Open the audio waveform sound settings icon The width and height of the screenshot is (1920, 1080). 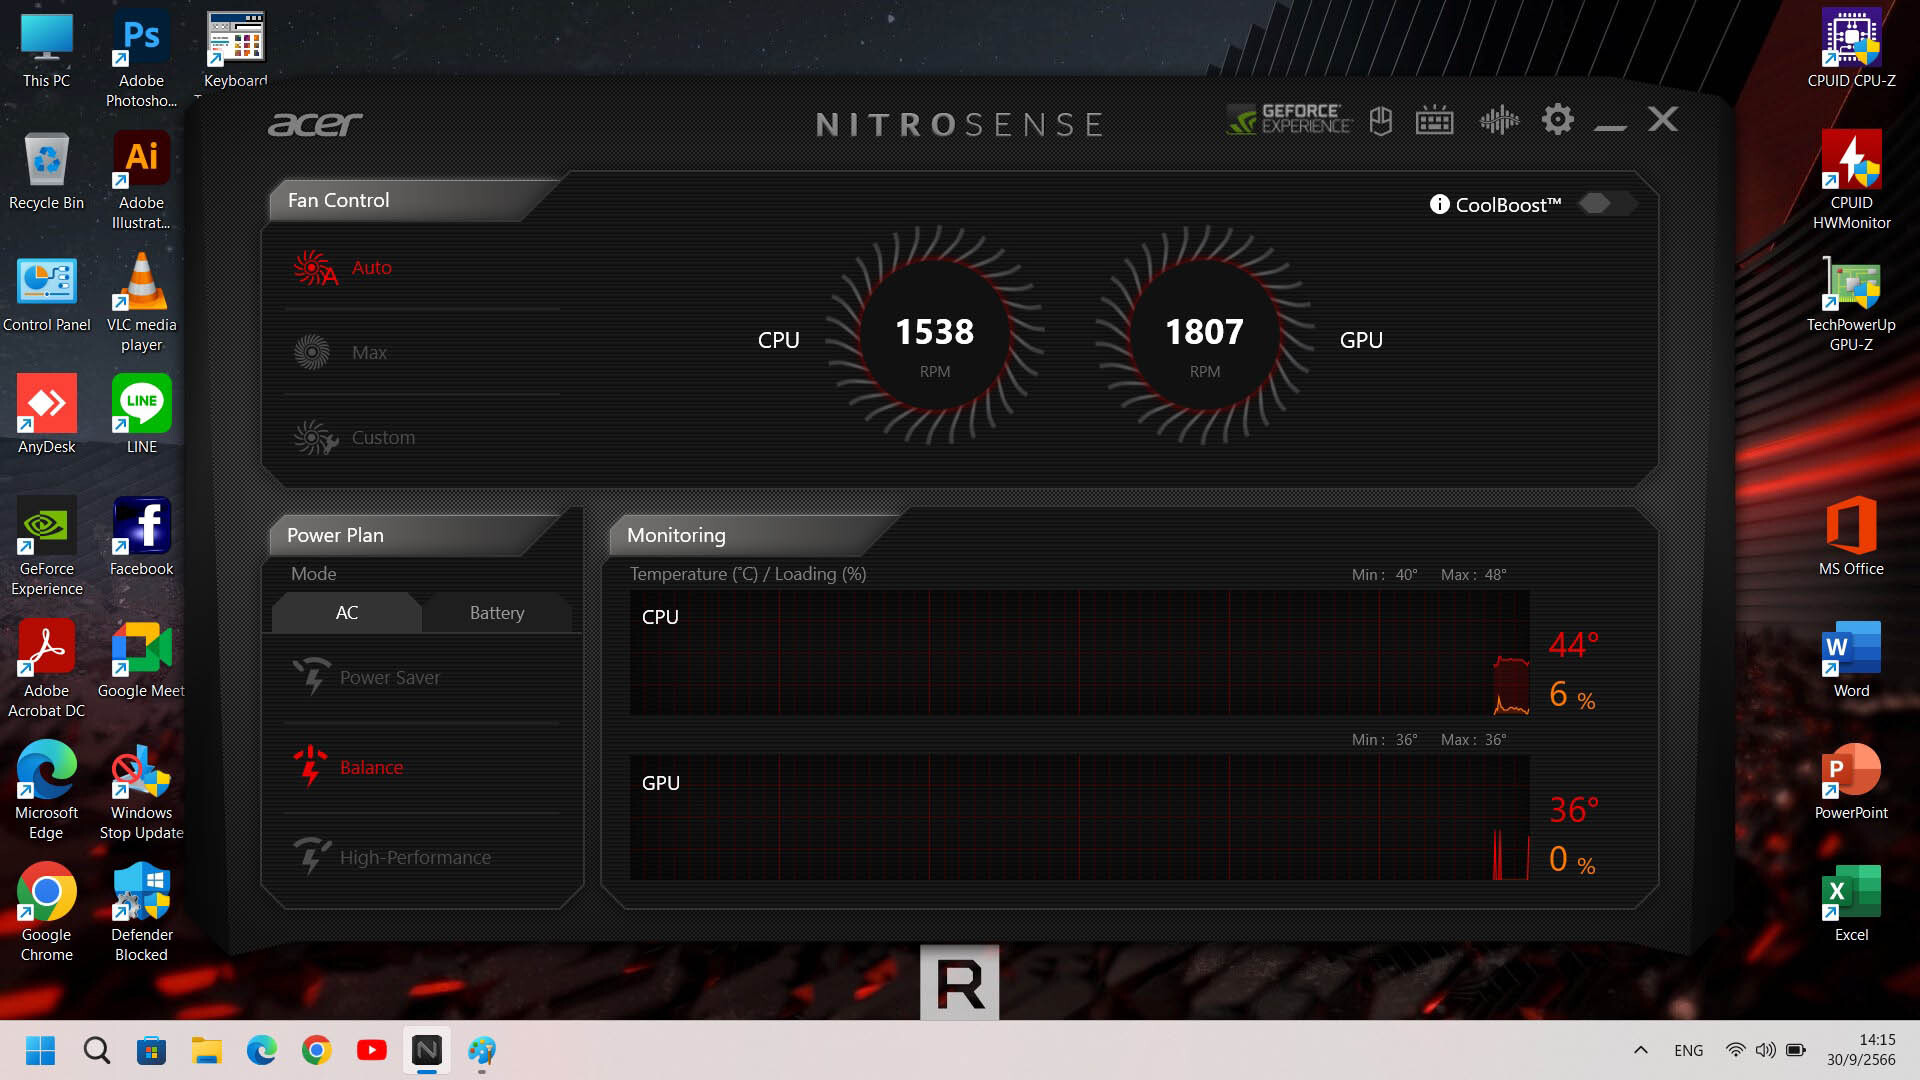coord(1498,121)
